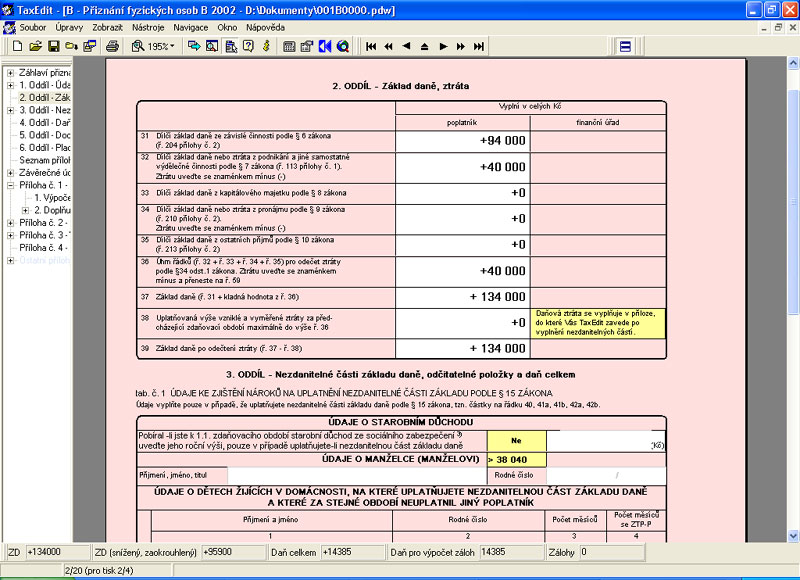800x580 pixels.
Task: Click the row 32 poplatník value +40 000
Action: click(463, 168)
